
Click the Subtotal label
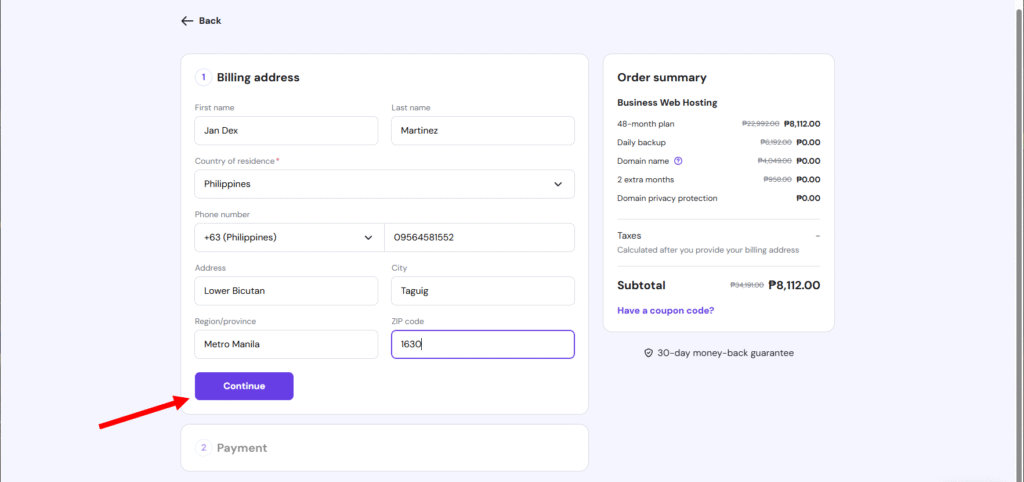click(641, 285)
